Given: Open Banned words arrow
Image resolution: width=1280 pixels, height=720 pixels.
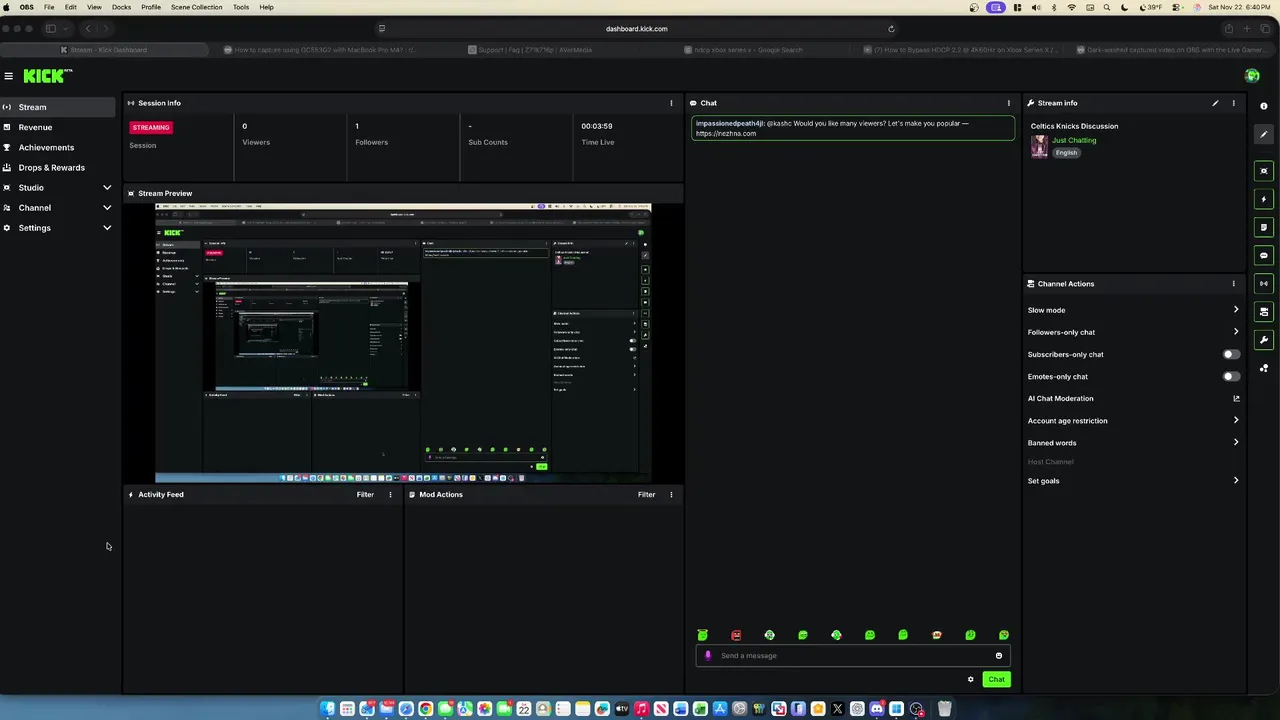Looking at the screenshot, I should pos(1236,443).
